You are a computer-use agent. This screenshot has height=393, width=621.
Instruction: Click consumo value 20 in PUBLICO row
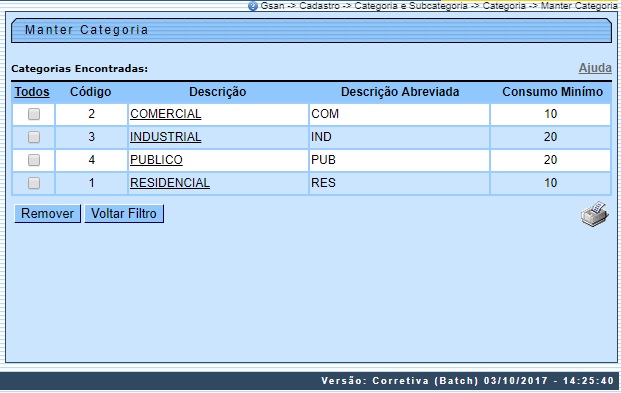pyautogui.click(x=551, y=160)
